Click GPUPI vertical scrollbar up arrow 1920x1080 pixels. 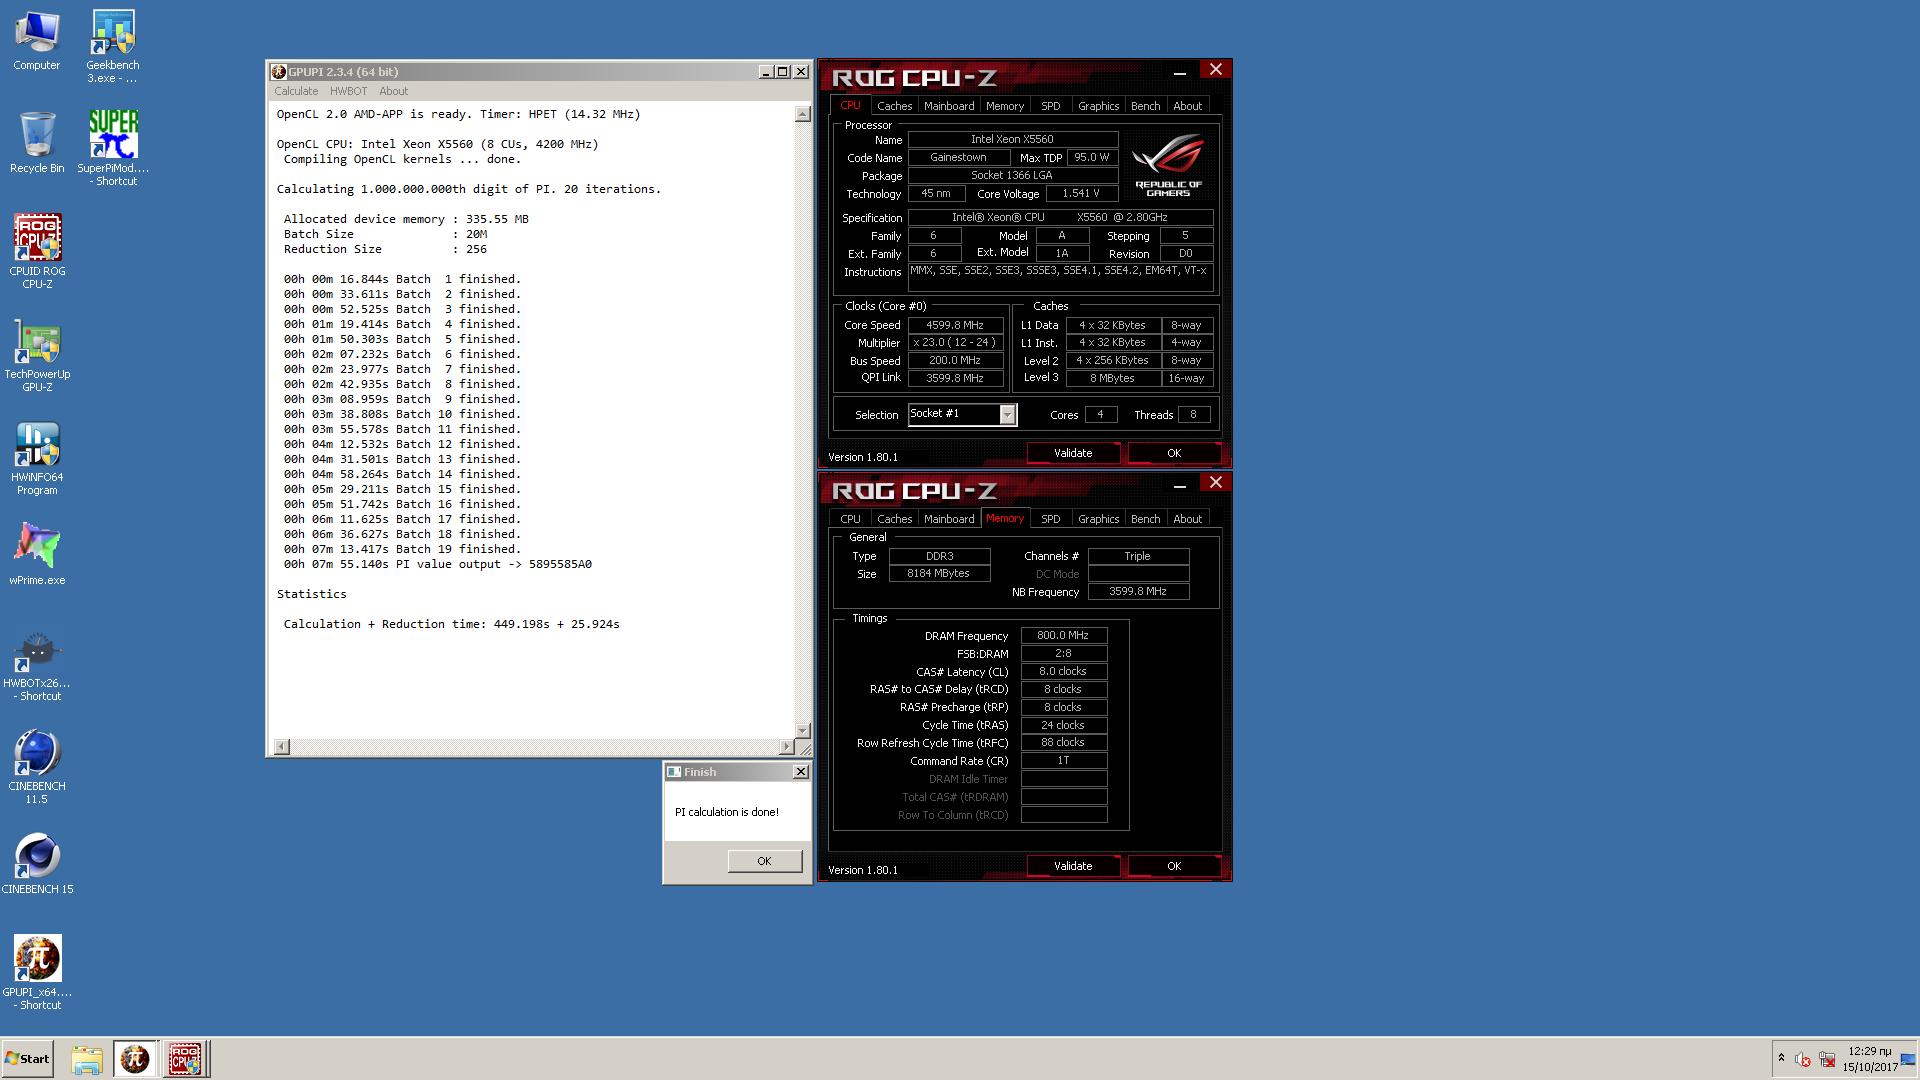pyautogui.click(x=802, y=114)
